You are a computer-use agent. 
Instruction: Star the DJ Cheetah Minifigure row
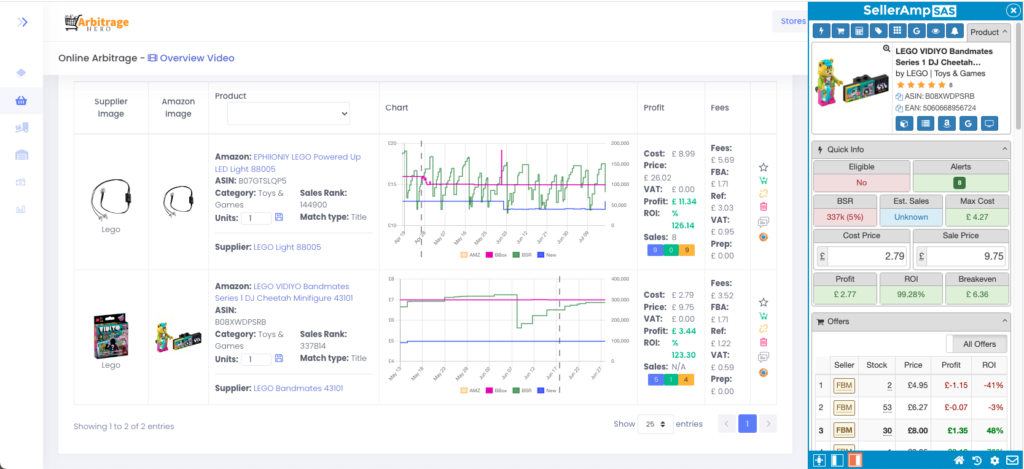(763, 302)
